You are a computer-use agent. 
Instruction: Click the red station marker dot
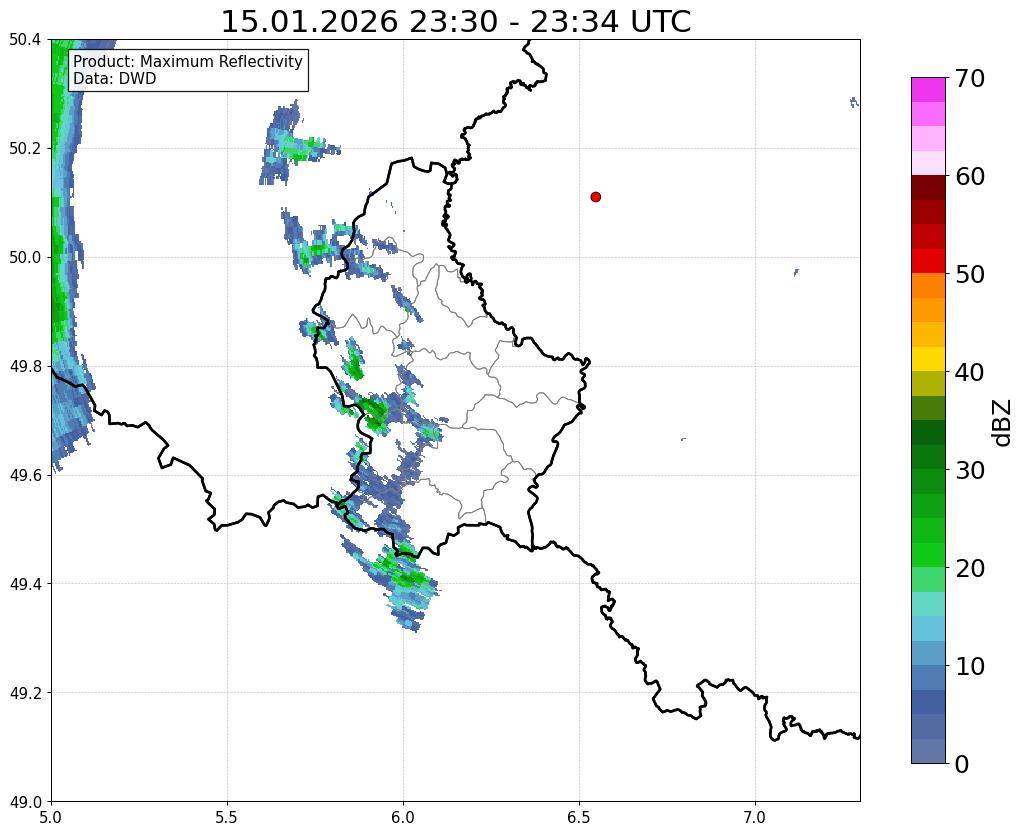pyautogui.click(x=595, y=196)
